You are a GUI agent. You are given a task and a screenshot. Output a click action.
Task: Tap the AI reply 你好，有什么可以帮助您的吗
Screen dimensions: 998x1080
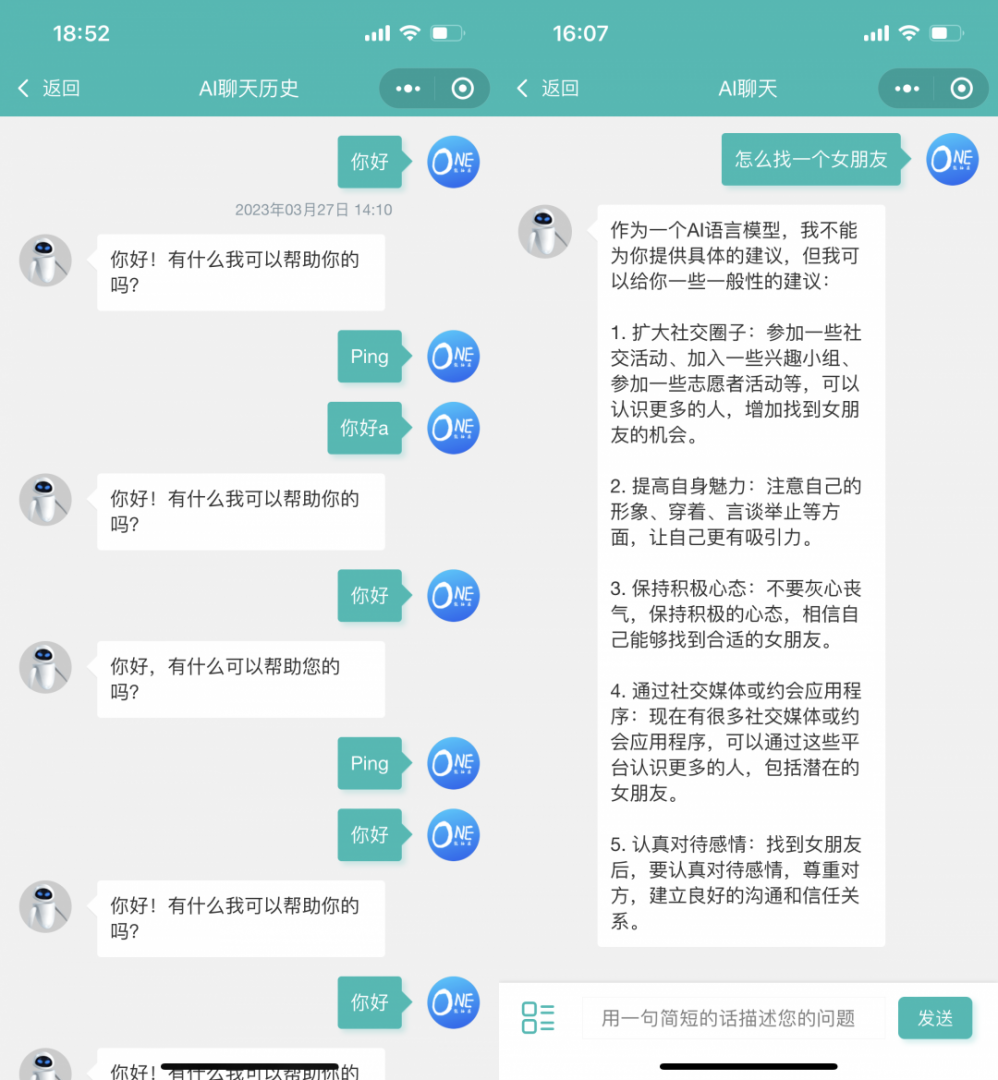[x=240, y=679]
